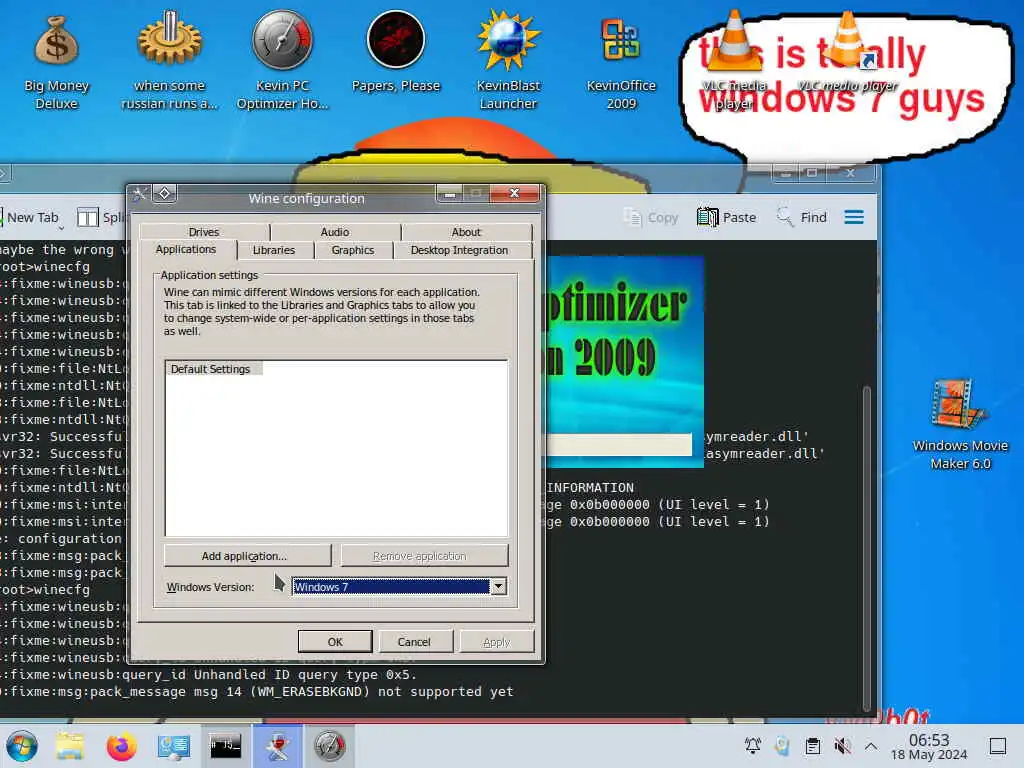The width and height of the screenshot is (1024, 768).
Task: Switch to the Wine configuration taskbar entry
Action: pos(278,746)
